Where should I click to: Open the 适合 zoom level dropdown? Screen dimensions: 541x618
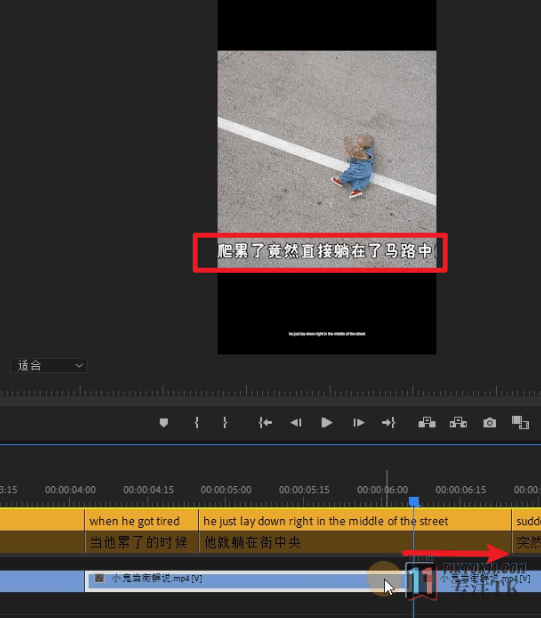[48, 365]
